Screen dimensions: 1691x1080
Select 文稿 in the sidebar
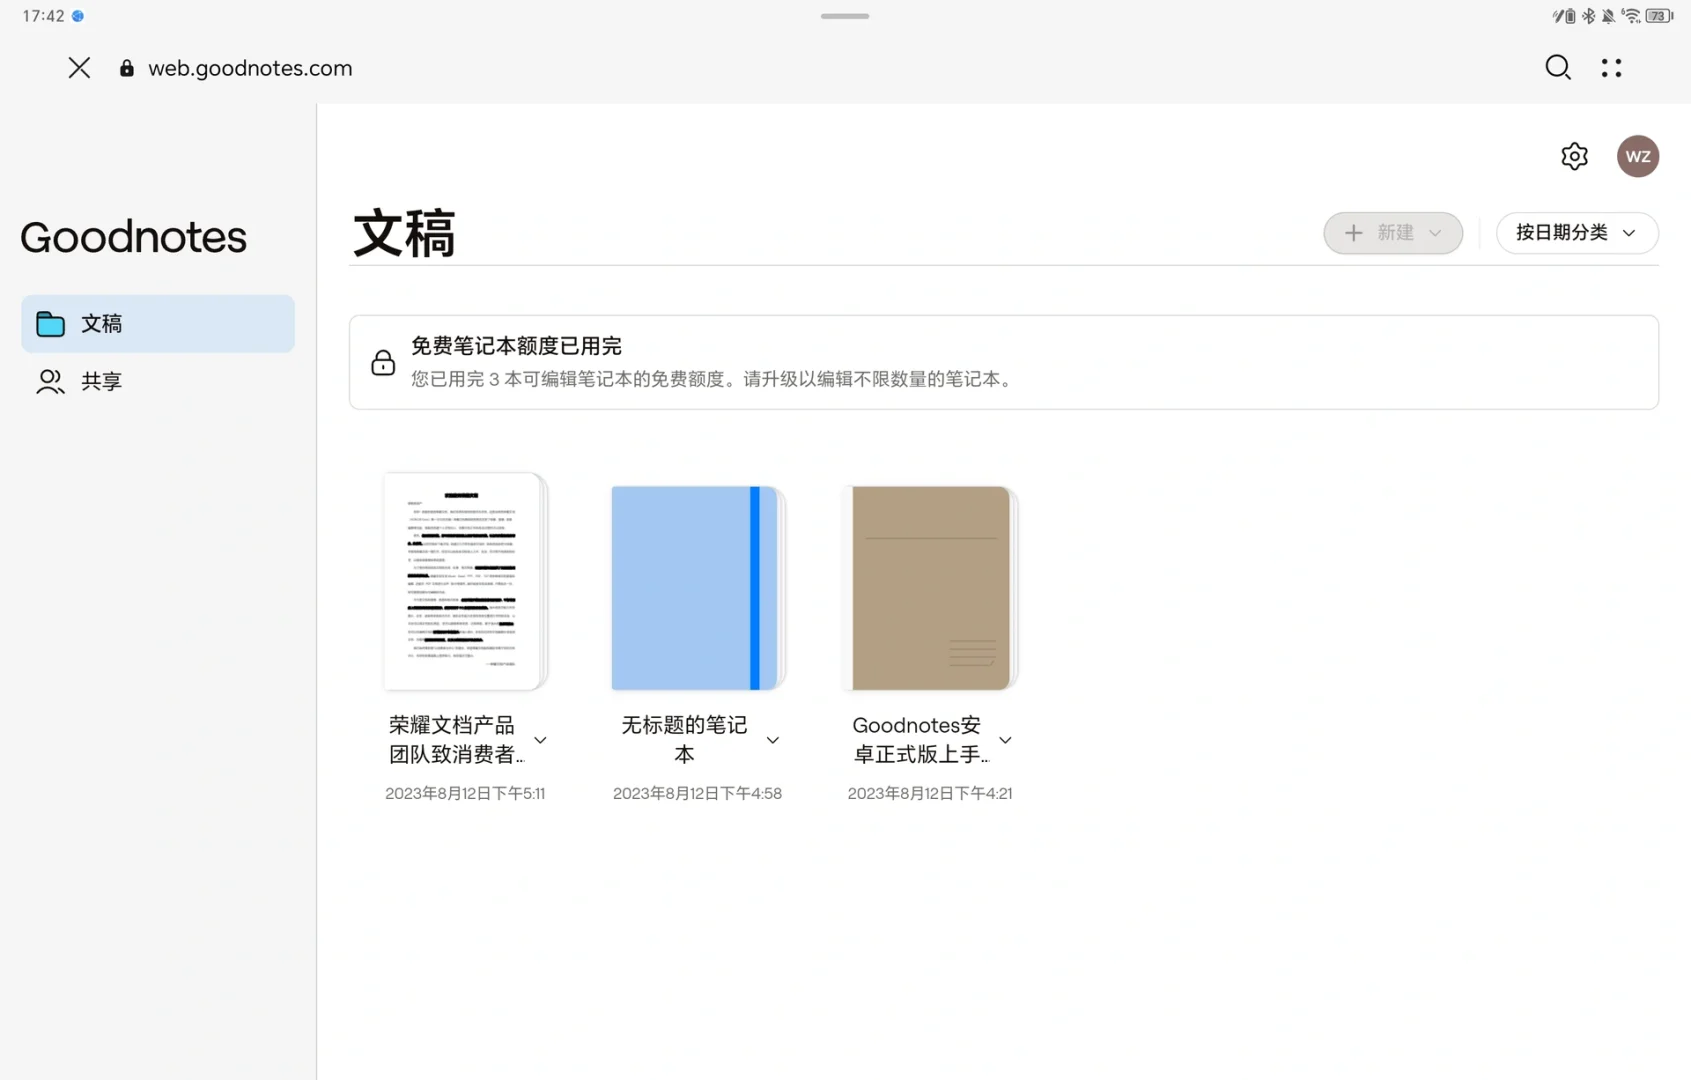(101, 322)
